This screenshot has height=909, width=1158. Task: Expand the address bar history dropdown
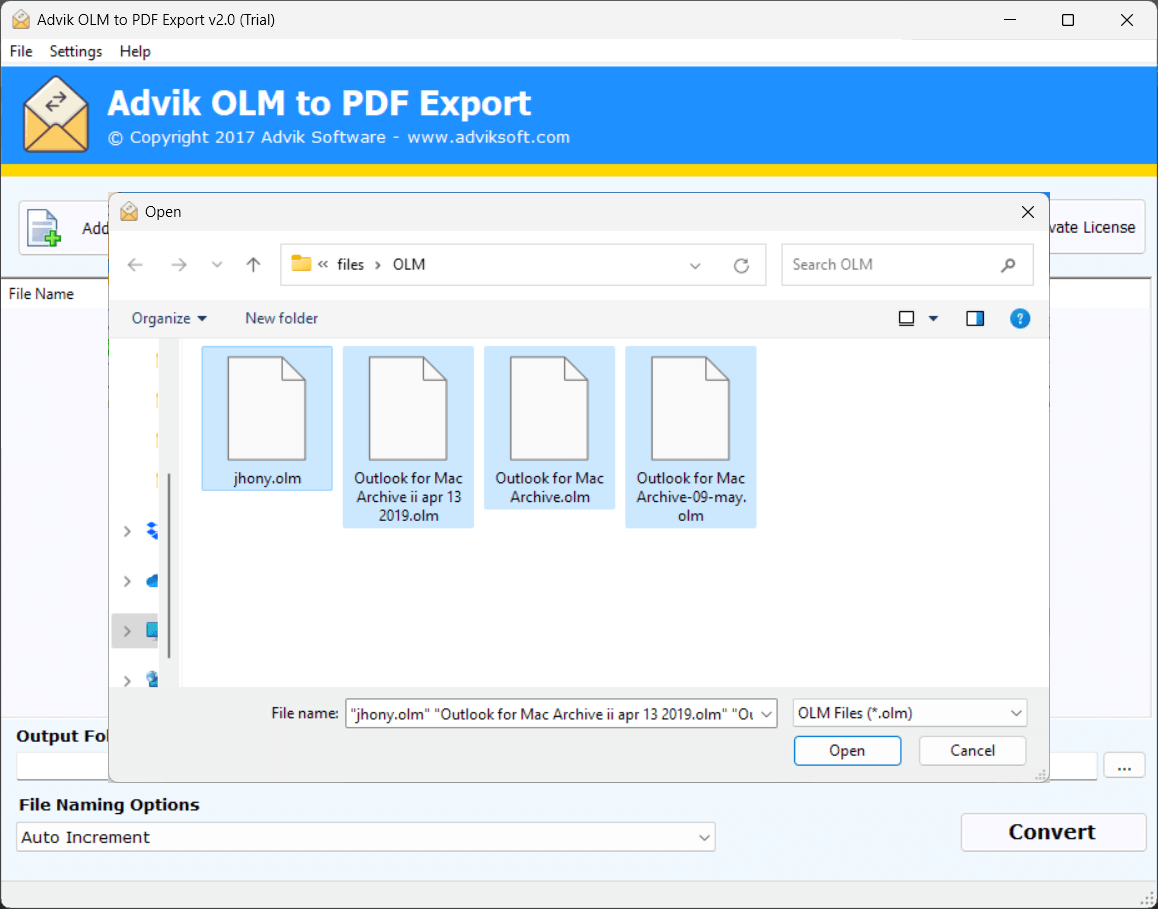tap(695, 266)
